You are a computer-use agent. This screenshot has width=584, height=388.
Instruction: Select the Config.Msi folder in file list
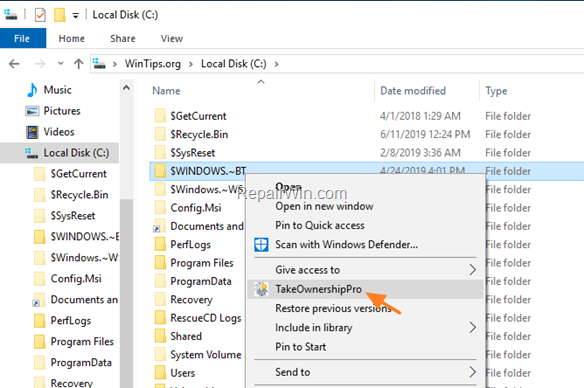pyautogui.click(x=196, y=208)
